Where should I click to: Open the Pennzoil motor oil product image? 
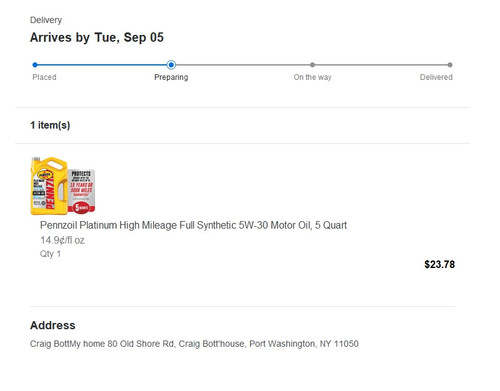click(63, 186)
